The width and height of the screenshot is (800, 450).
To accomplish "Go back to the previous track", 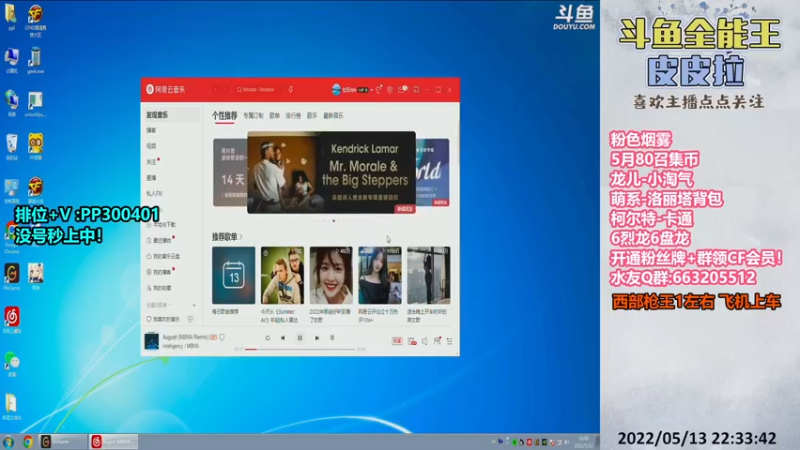I will tap(283, 338).
